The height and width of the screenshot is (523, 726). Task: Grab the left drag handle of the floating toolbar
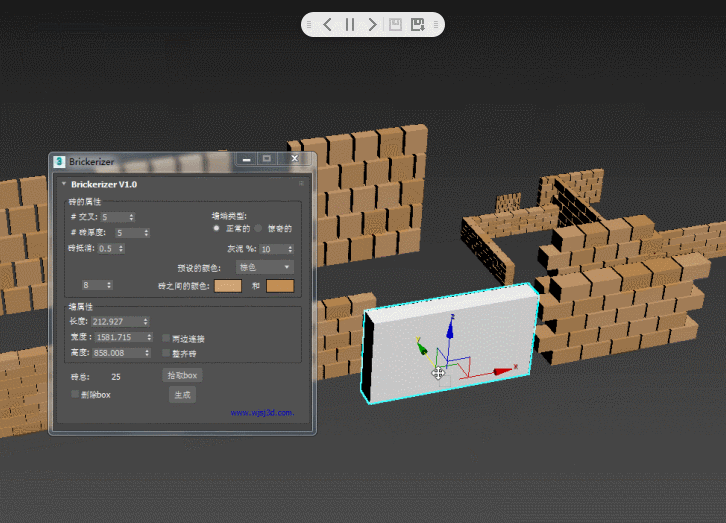(309, 24)
